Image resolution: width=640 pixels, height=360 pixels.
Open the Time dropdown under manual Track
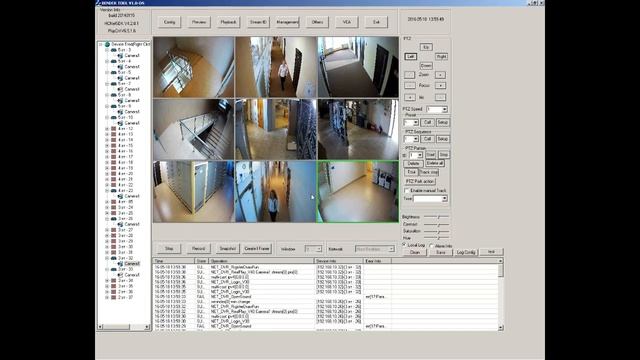coord(444,199)
